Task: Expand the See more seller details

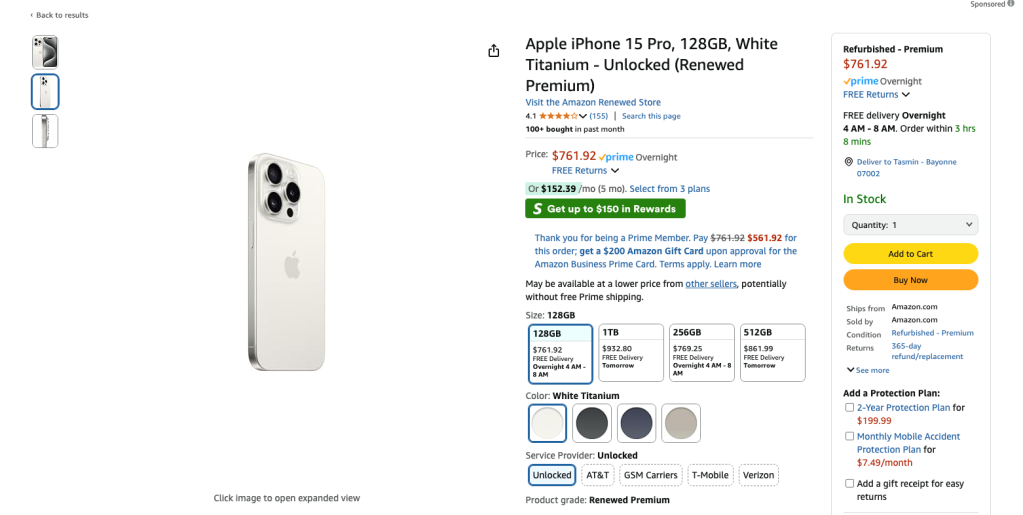Action: (867, 370)
